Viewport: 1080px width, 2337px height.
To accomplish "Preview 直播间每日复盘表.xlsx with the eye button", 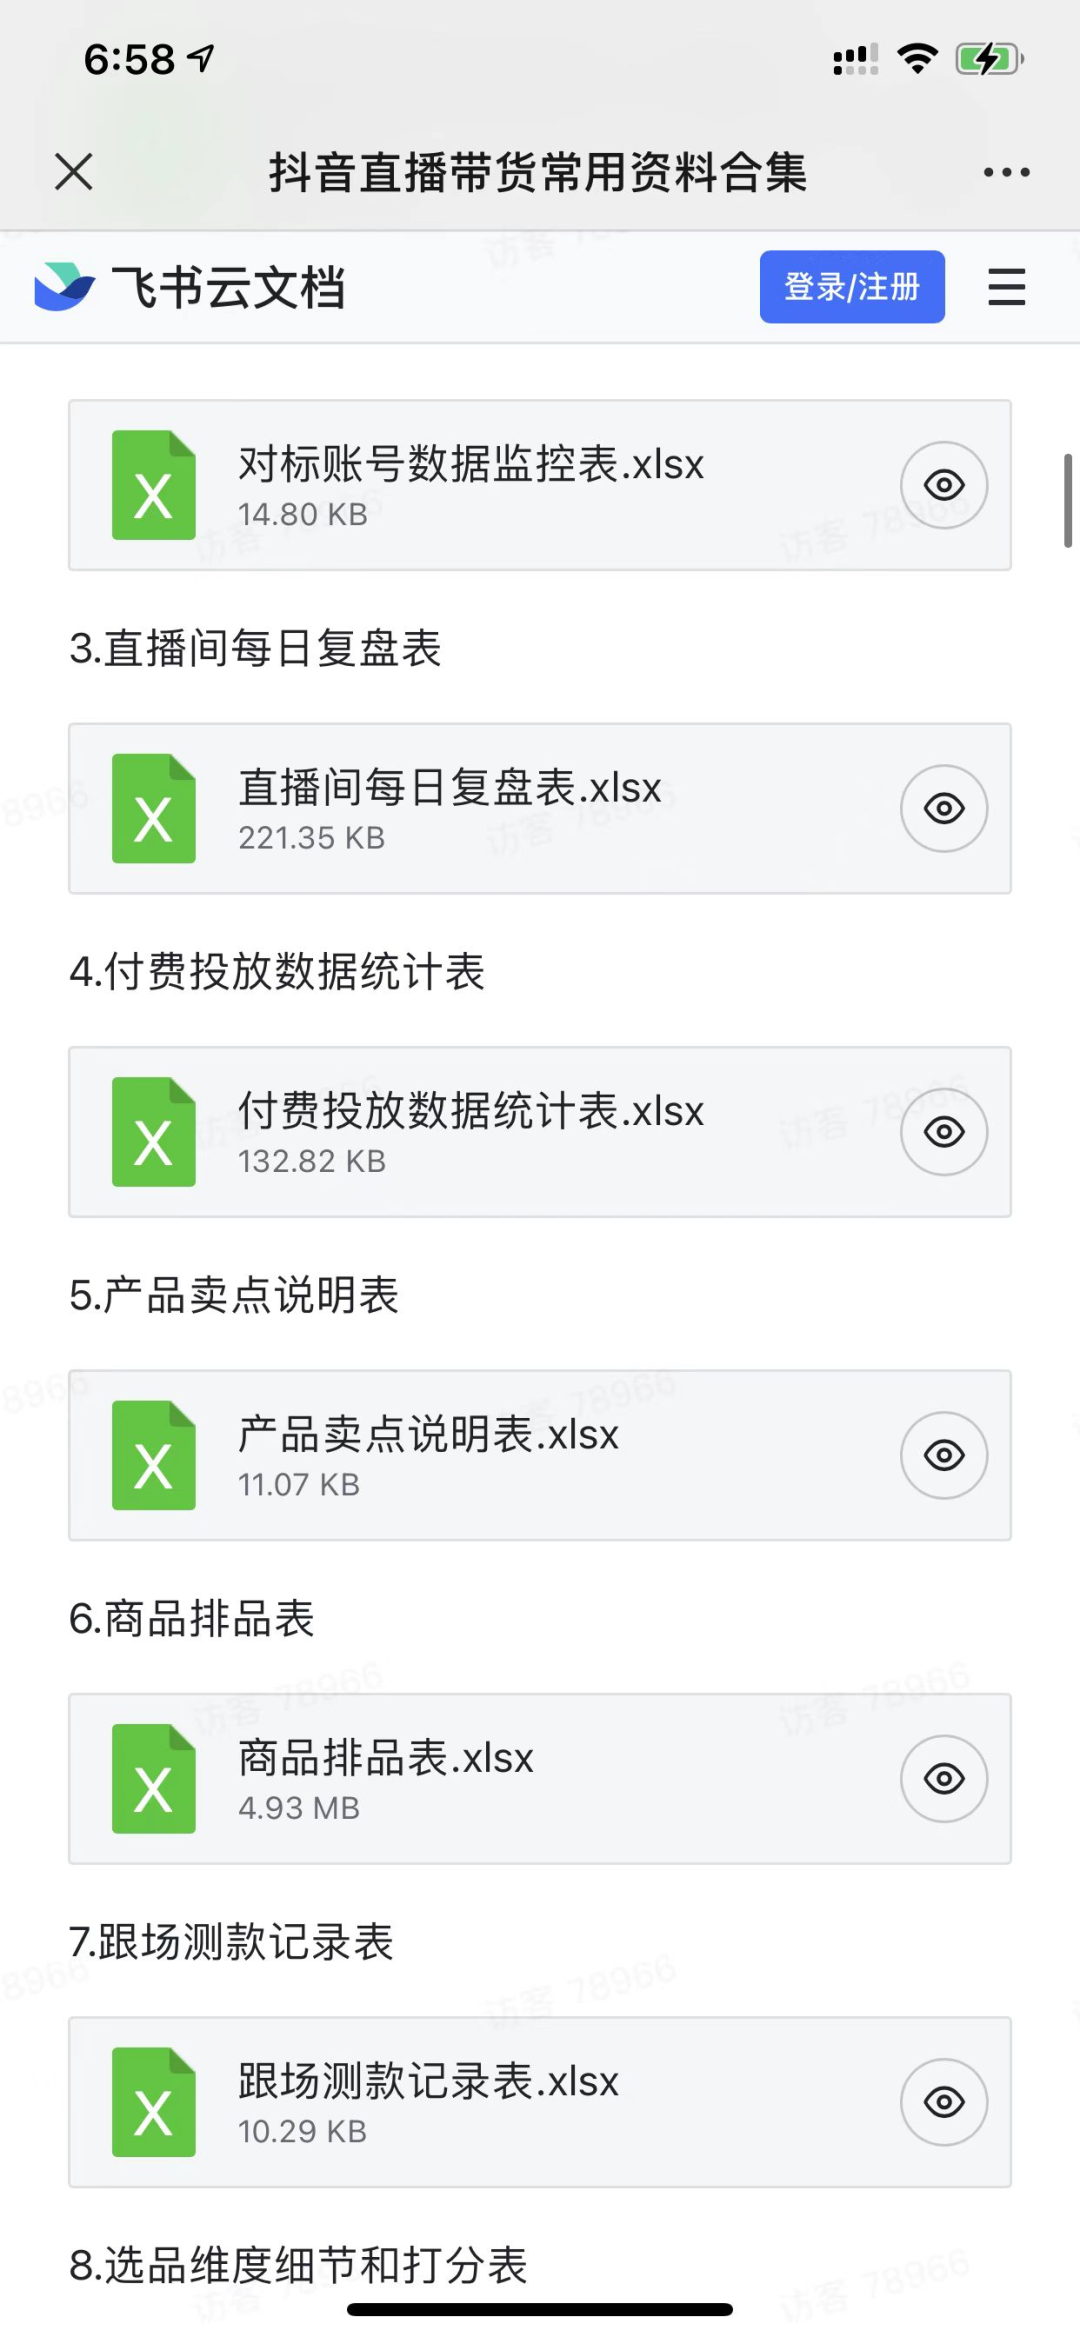I will (x=944, y=809).
